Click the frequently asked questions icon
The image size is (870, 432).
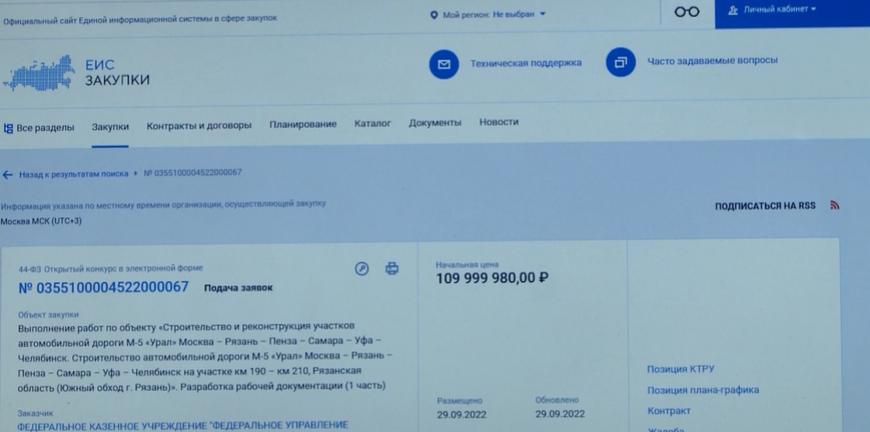620,62
